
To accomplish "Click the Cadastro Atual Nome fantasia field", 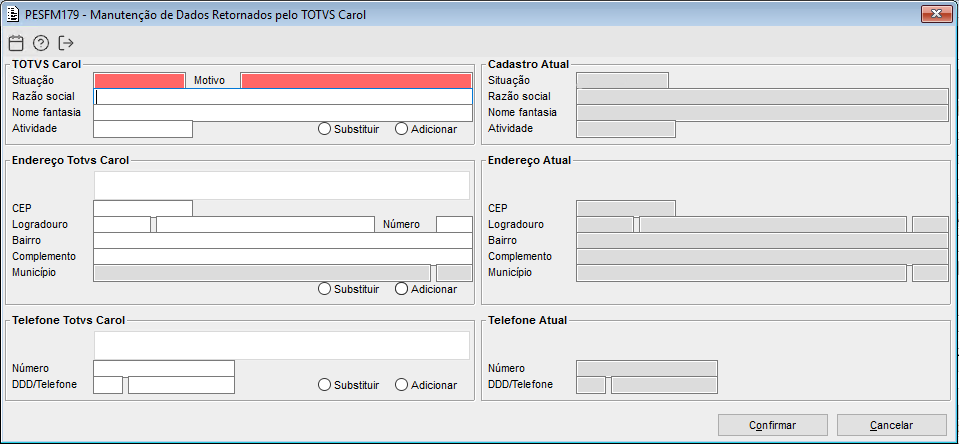I will 763,113.
